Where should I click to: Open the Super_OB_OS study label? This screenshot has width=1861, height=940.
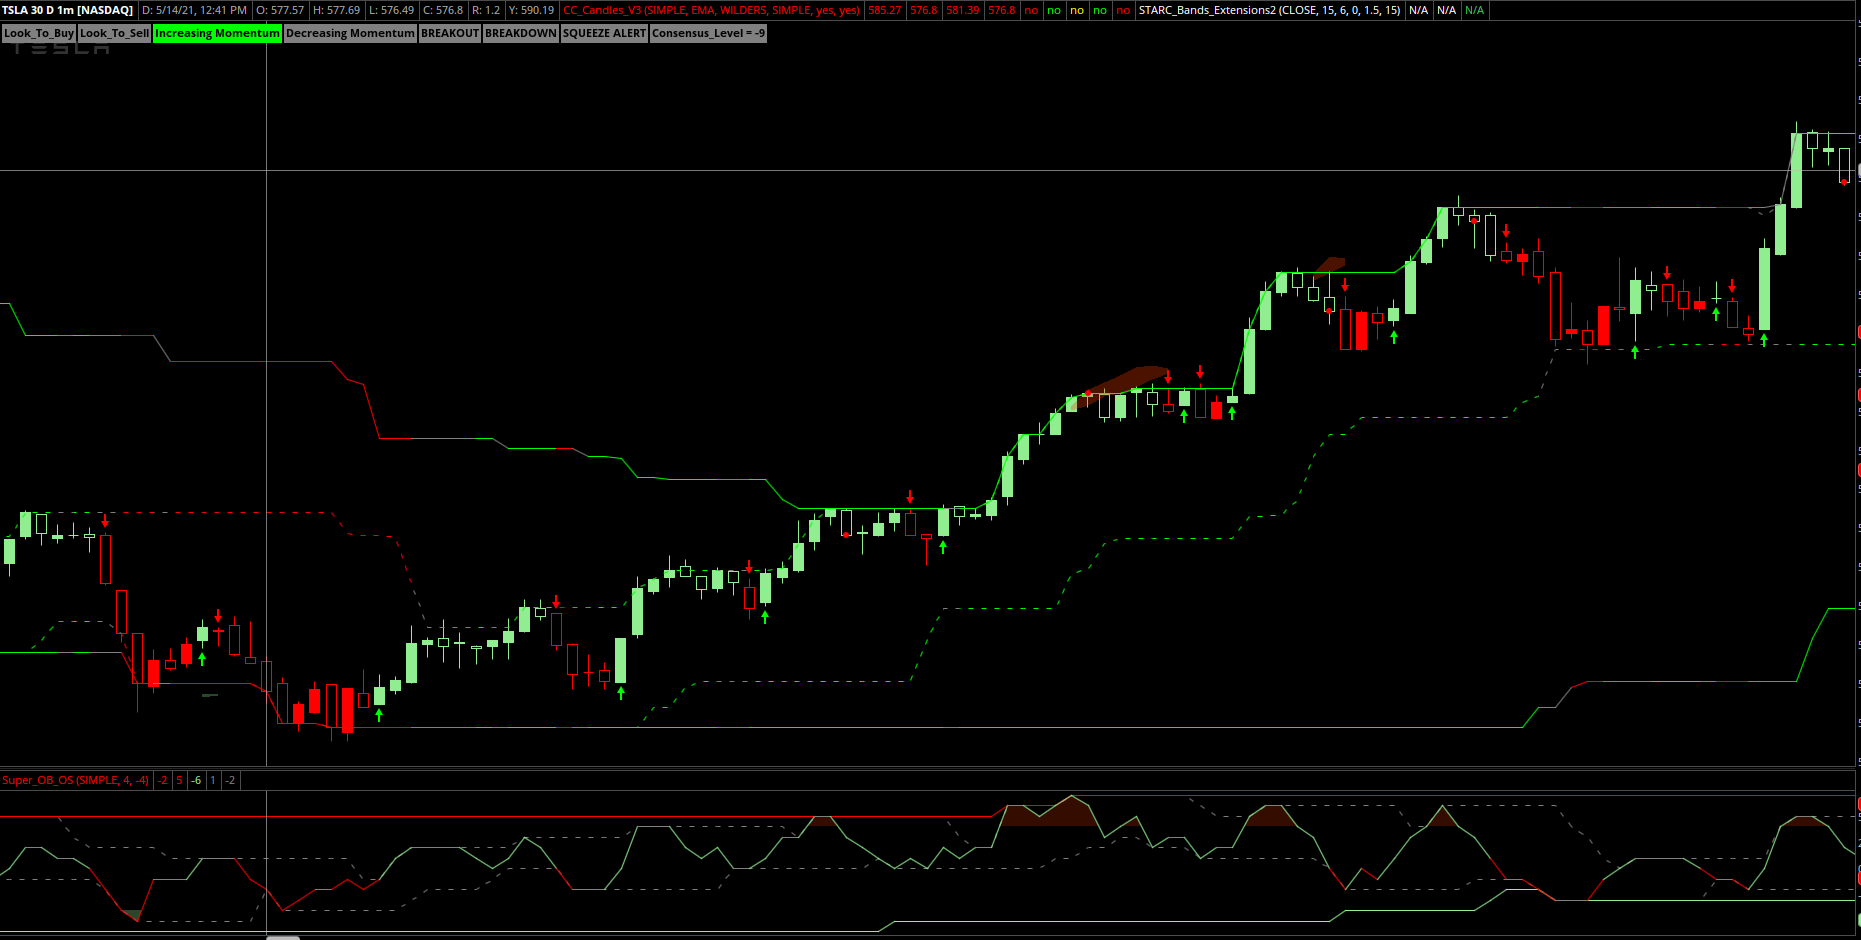[75, 780]
